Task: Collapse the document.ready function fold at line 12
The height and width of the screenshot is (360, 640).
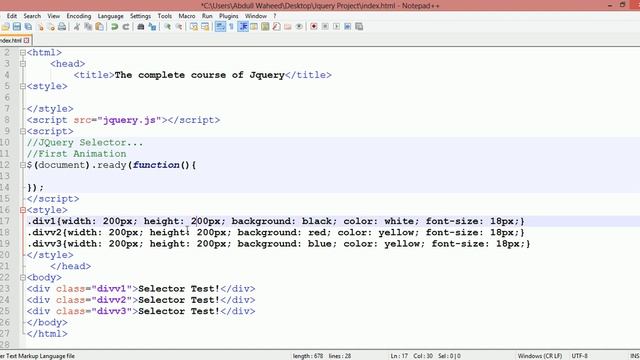Action: [x=23, y=165]
